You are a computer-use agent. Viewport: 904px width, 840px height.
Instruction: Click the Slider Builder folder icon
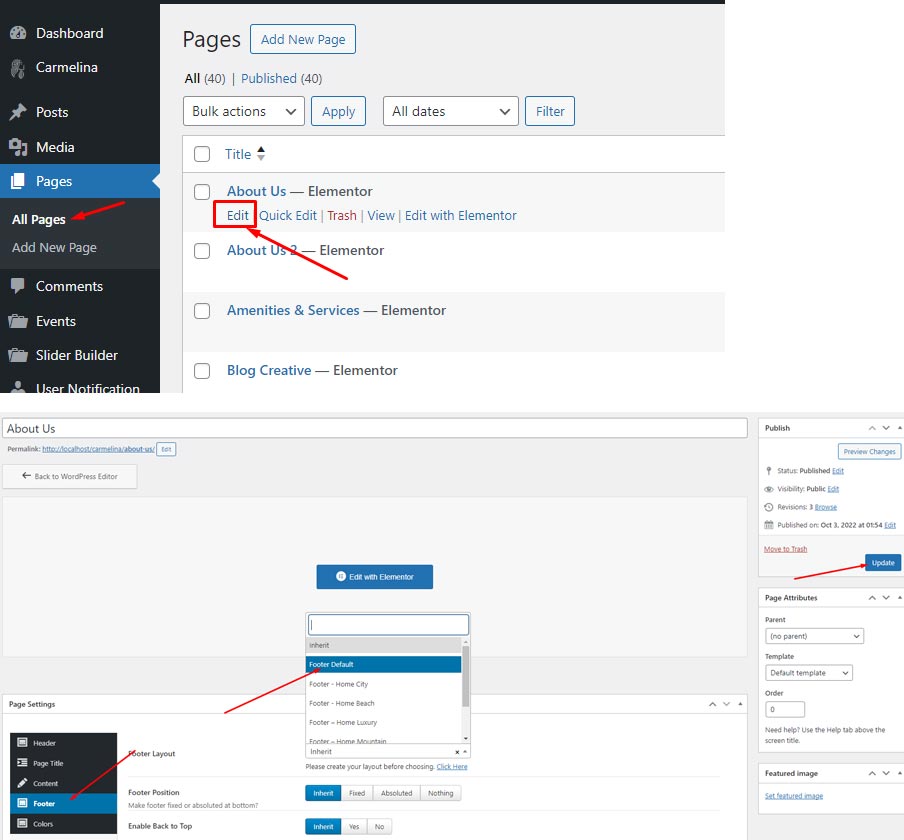18,355
